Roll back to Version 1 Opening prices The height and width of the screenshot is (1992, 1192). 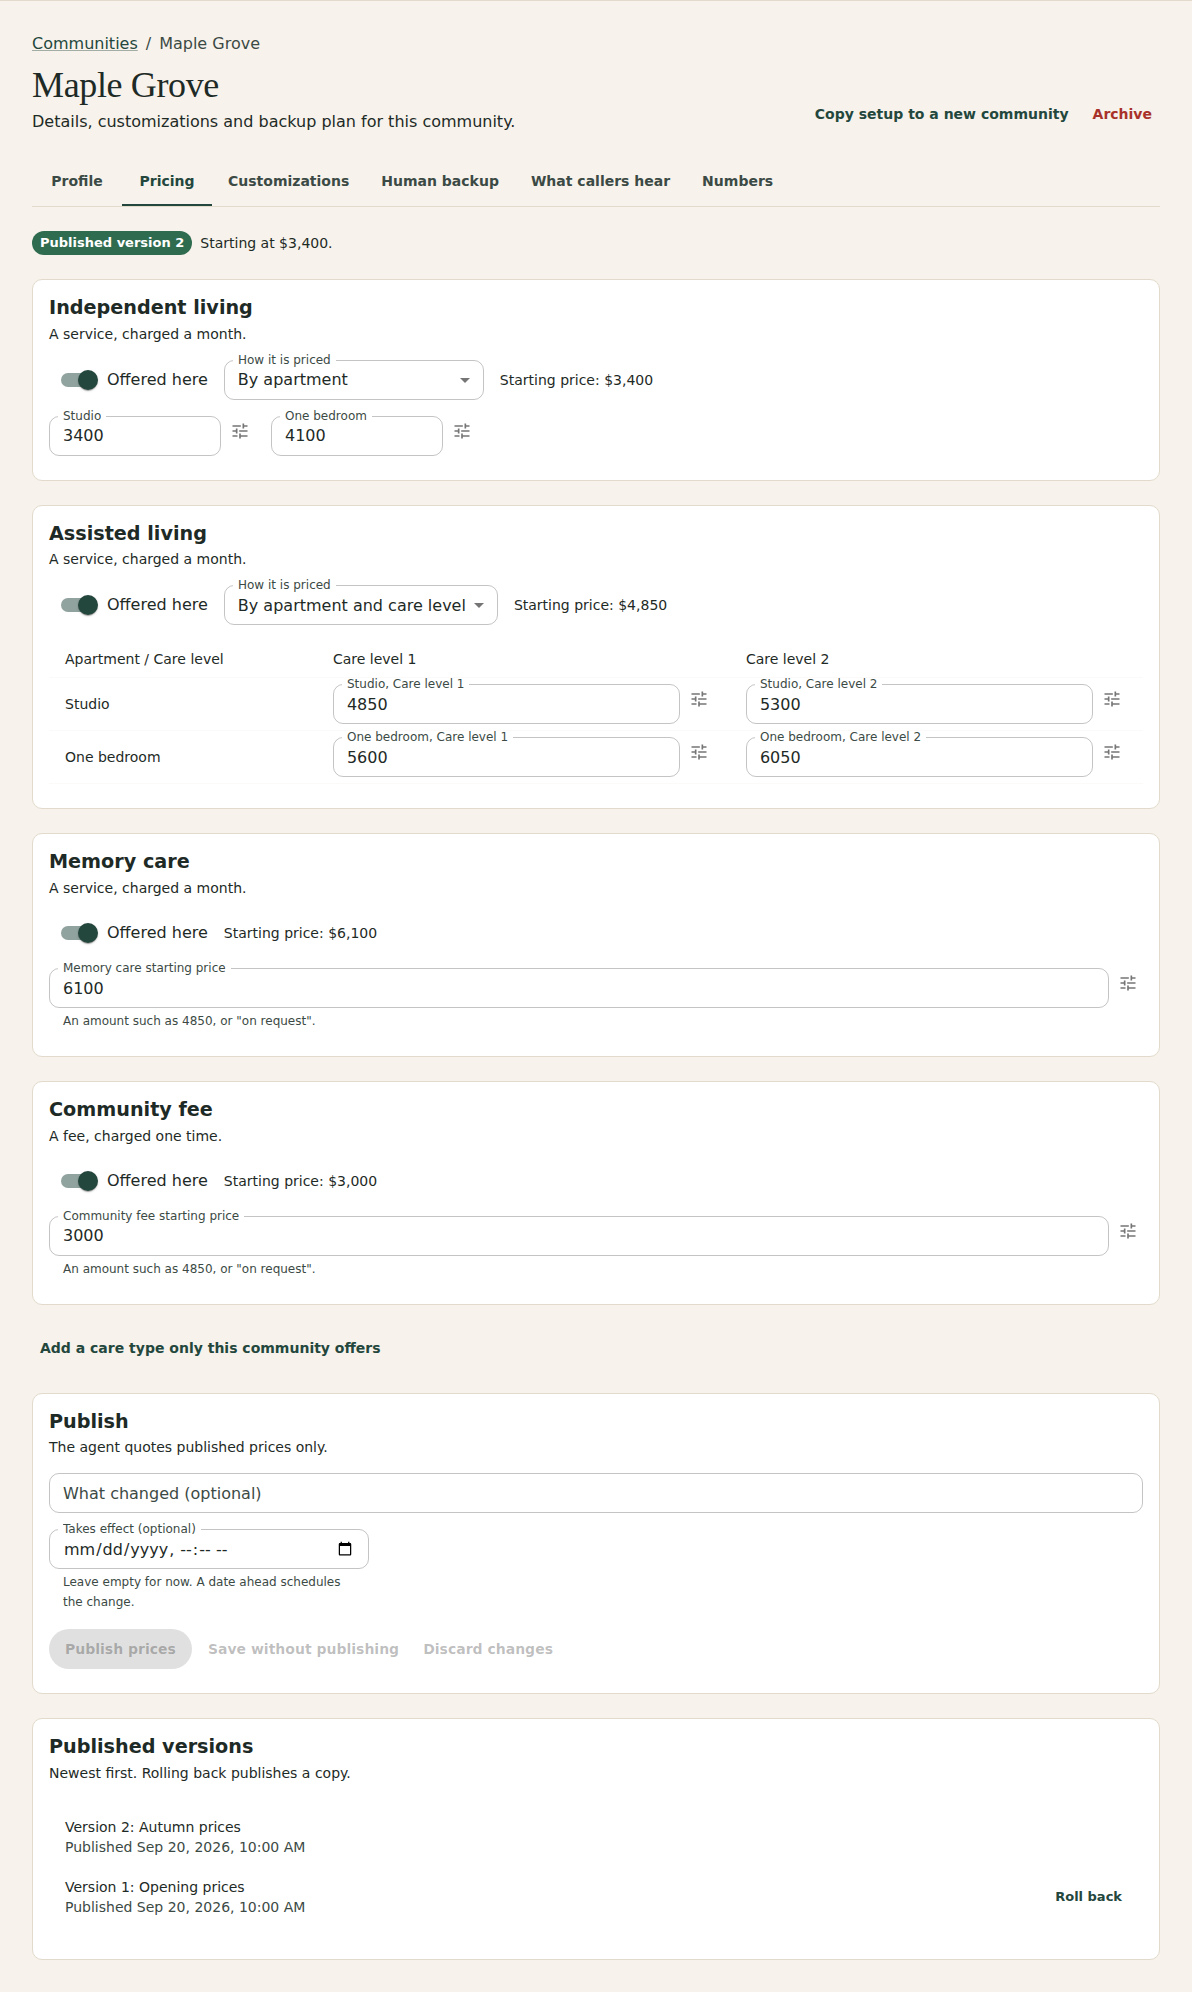click(1088, 1896)
